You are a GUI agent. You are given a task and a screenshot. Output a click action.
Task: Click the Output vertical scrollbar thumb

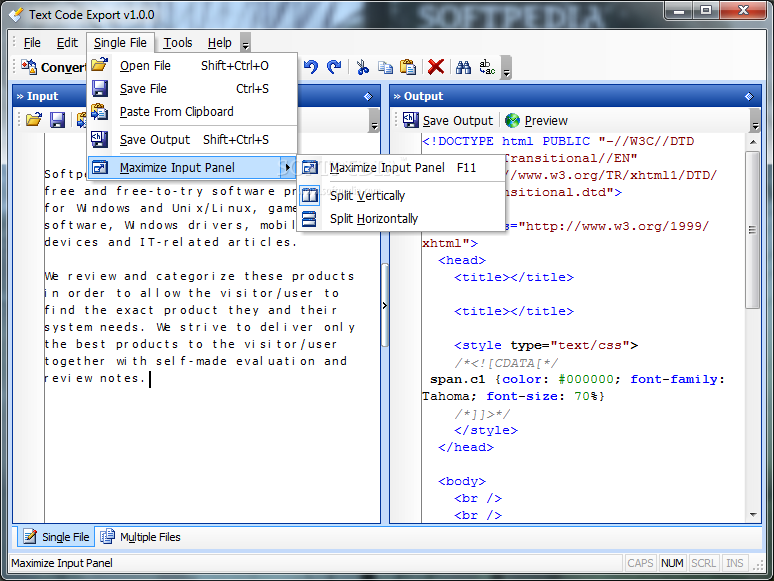(753, 230)
